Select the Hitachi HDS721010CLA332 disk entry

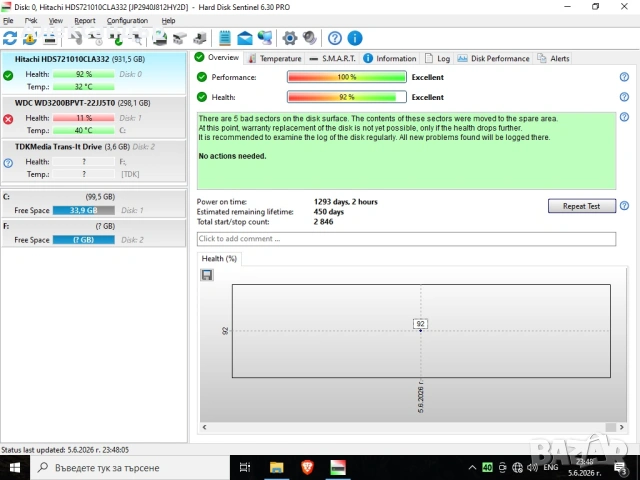(x=93, y=73)
